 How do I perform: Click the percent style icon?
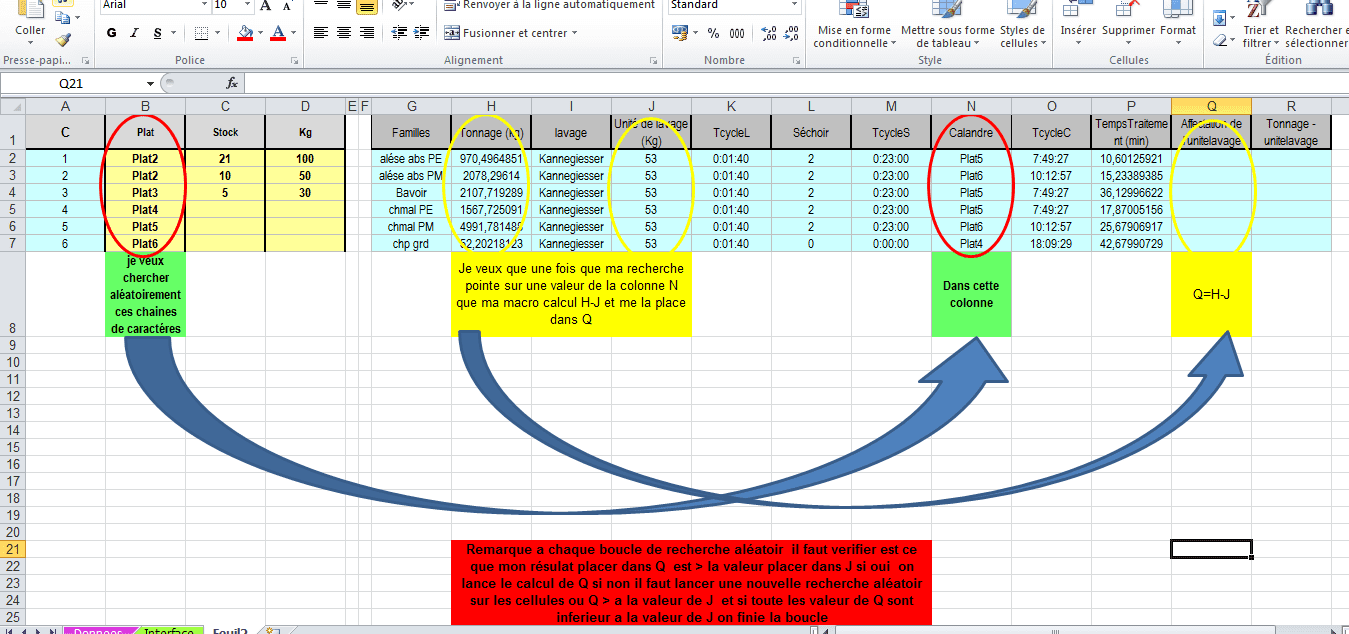click(713, 33)
